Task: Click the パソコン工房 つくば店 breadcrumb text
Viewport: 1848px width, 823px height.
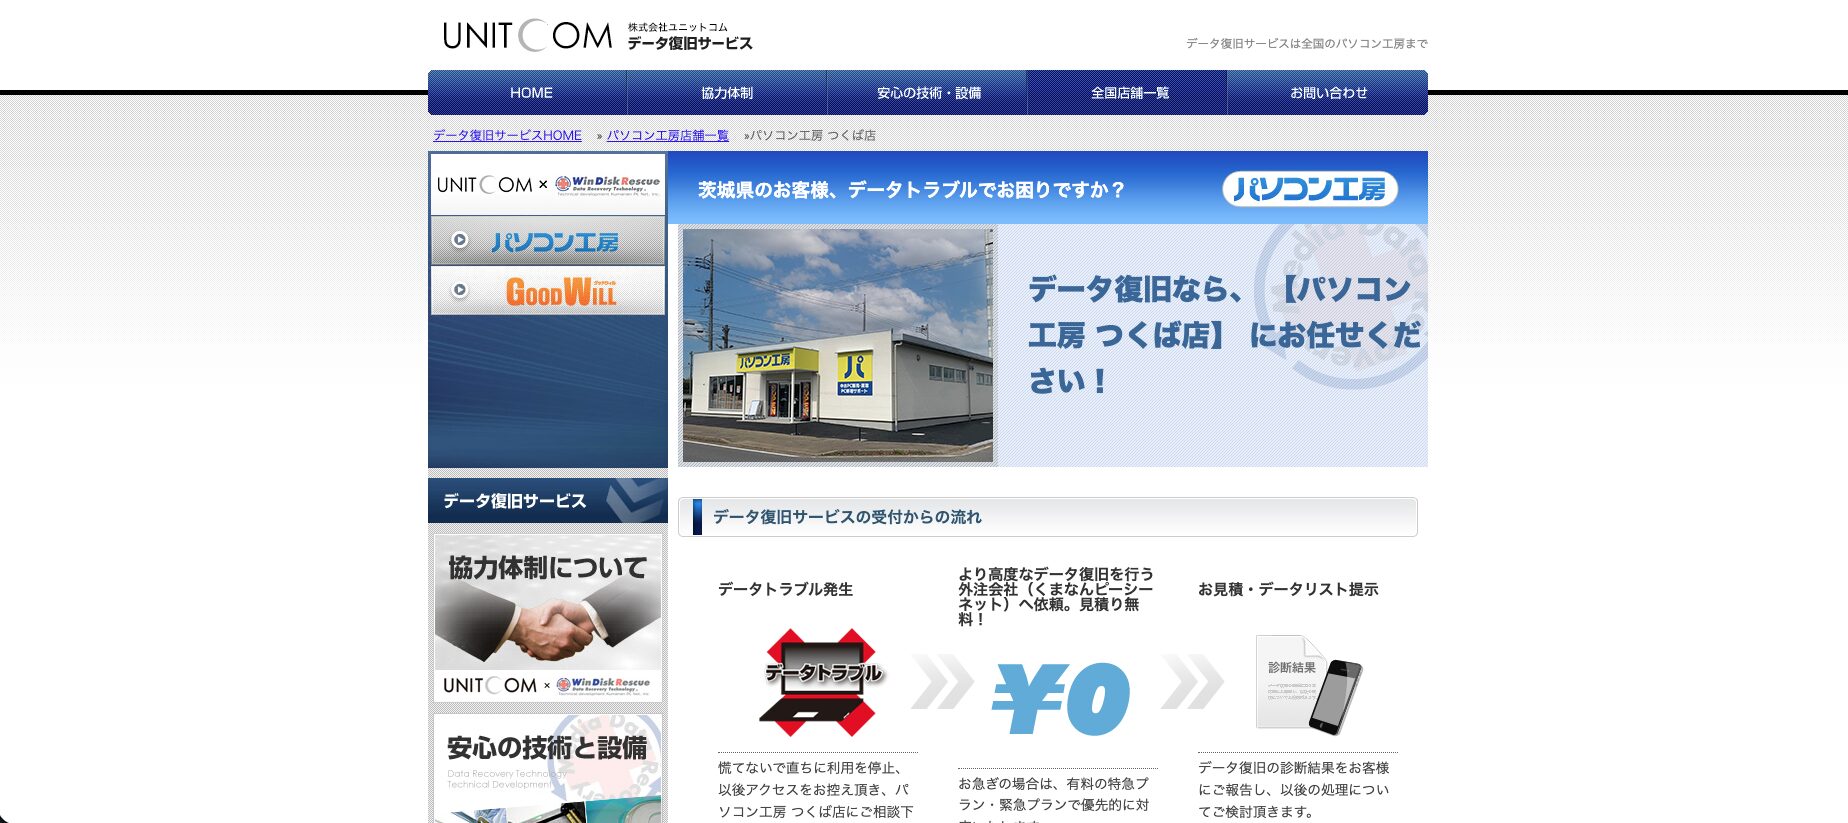Action: point(813,135)
